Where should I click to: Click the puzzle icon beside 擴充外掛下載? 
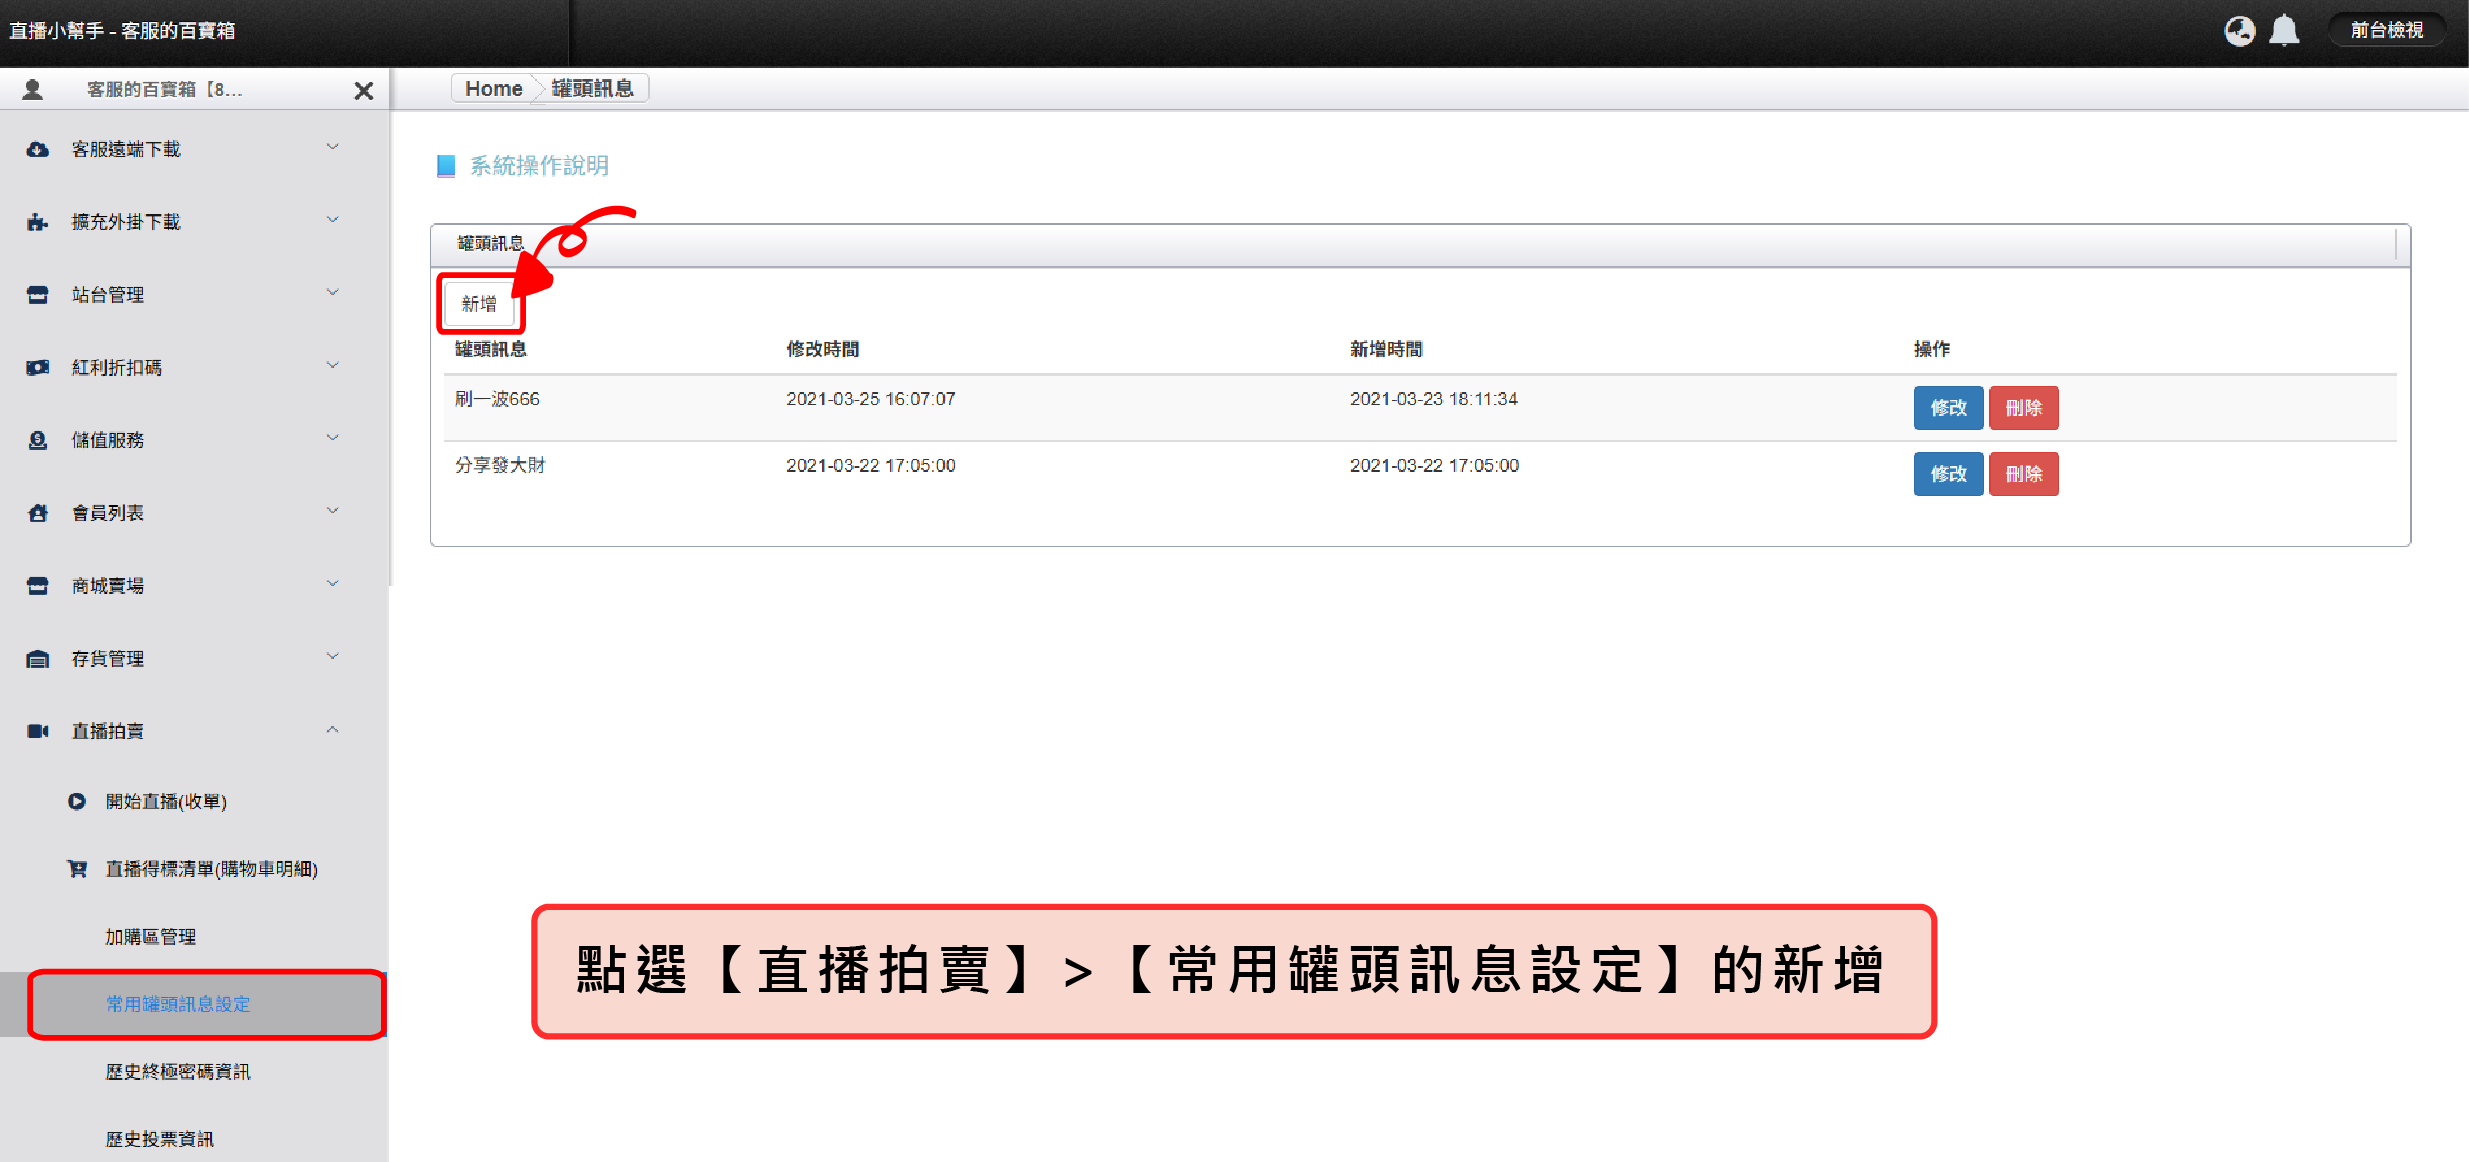(x=37, y=222)
